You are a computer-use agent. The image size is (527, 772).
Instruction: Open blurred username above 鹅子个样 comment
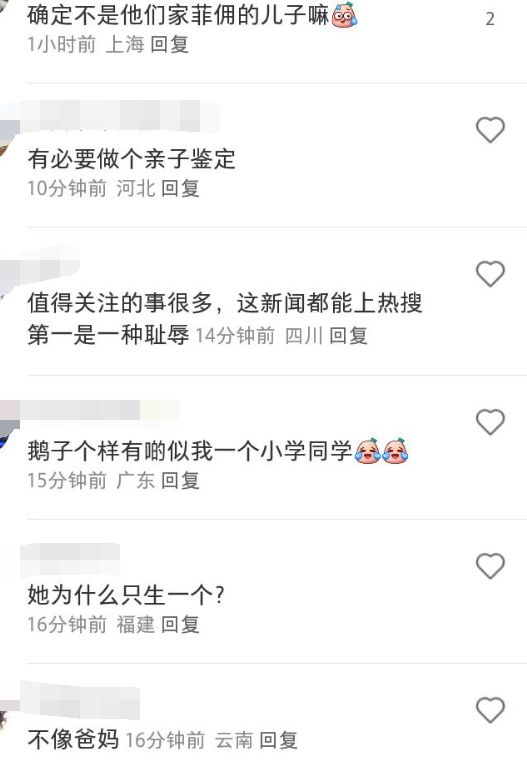click(99, 410)
